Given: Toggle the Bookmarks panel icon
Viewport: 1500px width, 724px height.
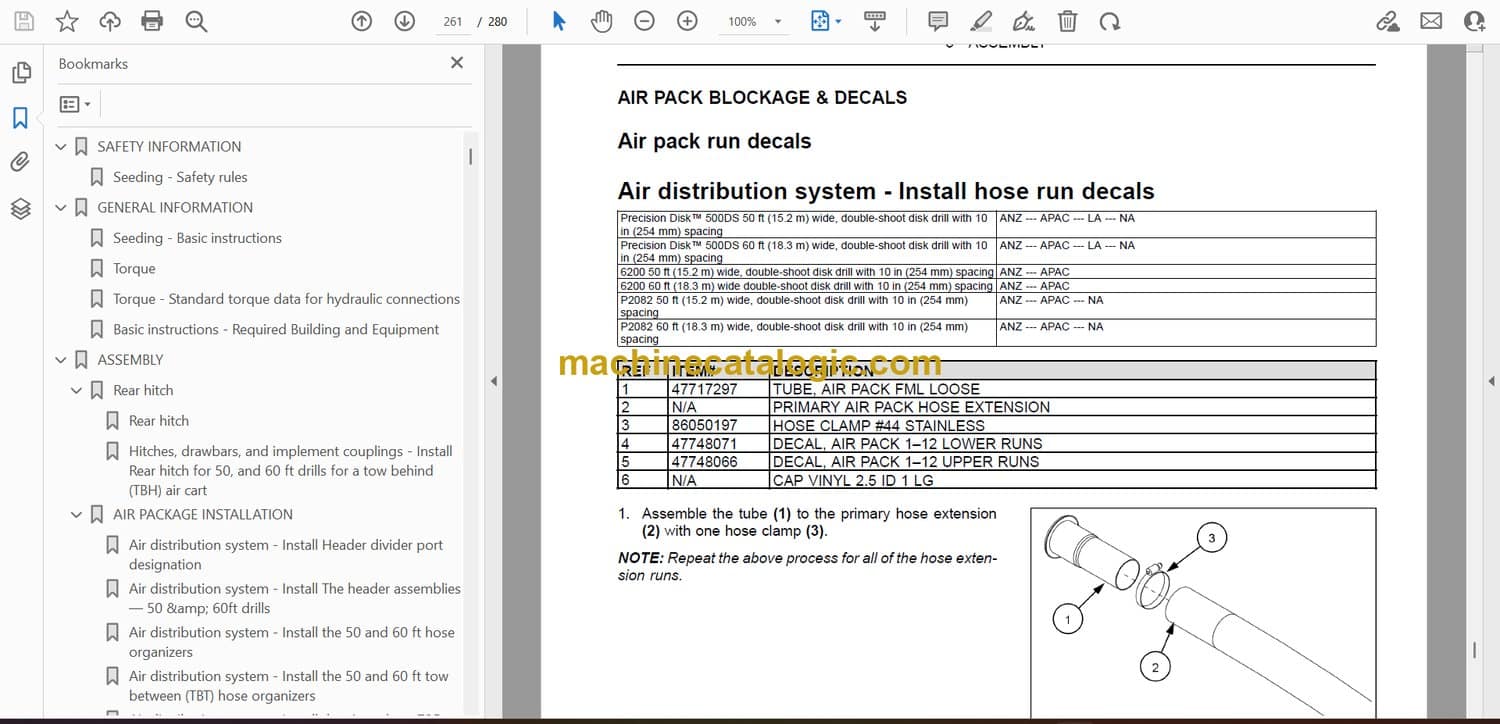Looking at the screenshot, I should coord(20,118).
